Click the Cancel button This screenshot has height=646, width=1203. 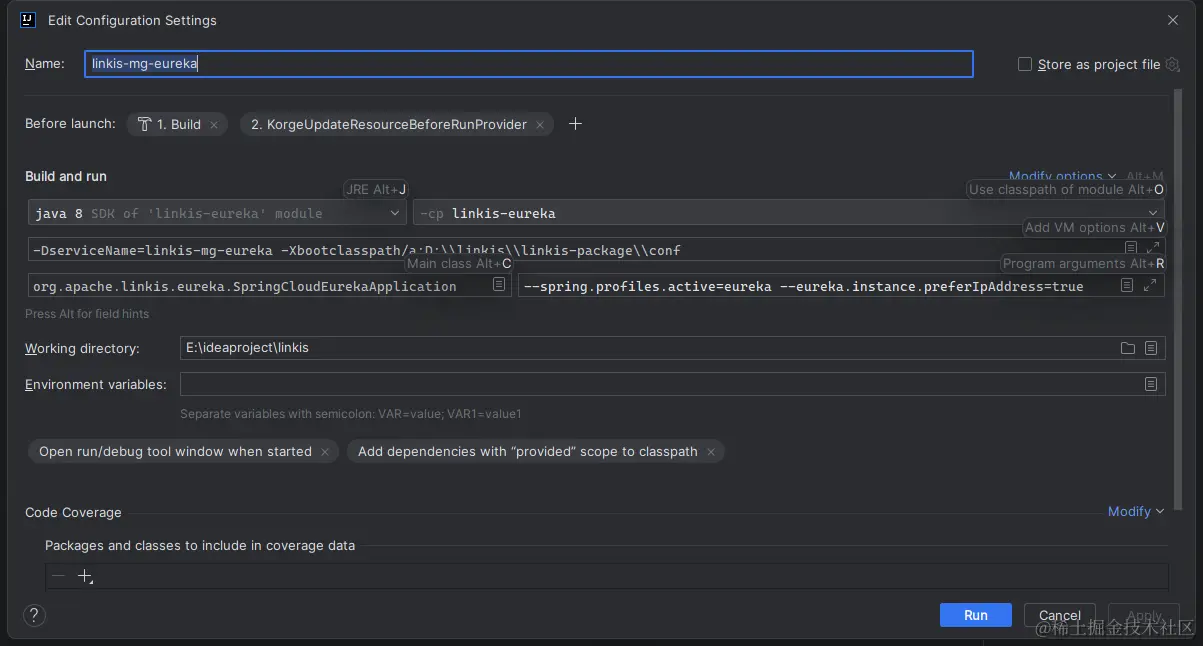point(1060,615)
